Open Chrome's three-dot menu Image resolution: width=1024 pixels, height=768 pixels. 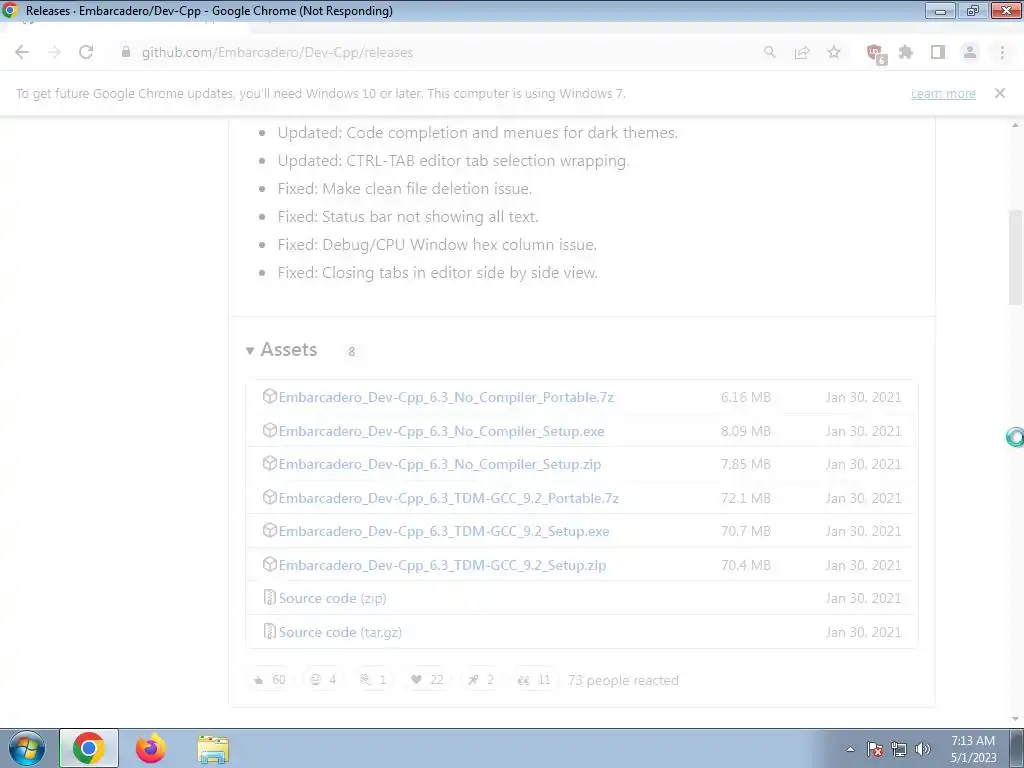click(1002, 52)
